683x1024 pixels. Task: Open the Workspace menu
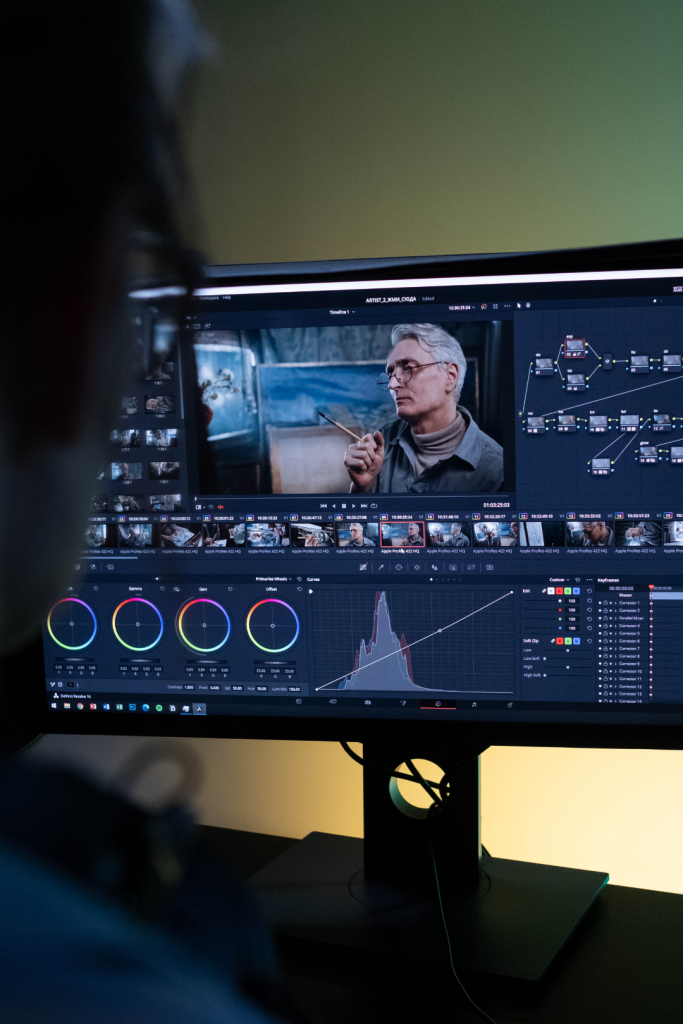(x=209, y=297)
